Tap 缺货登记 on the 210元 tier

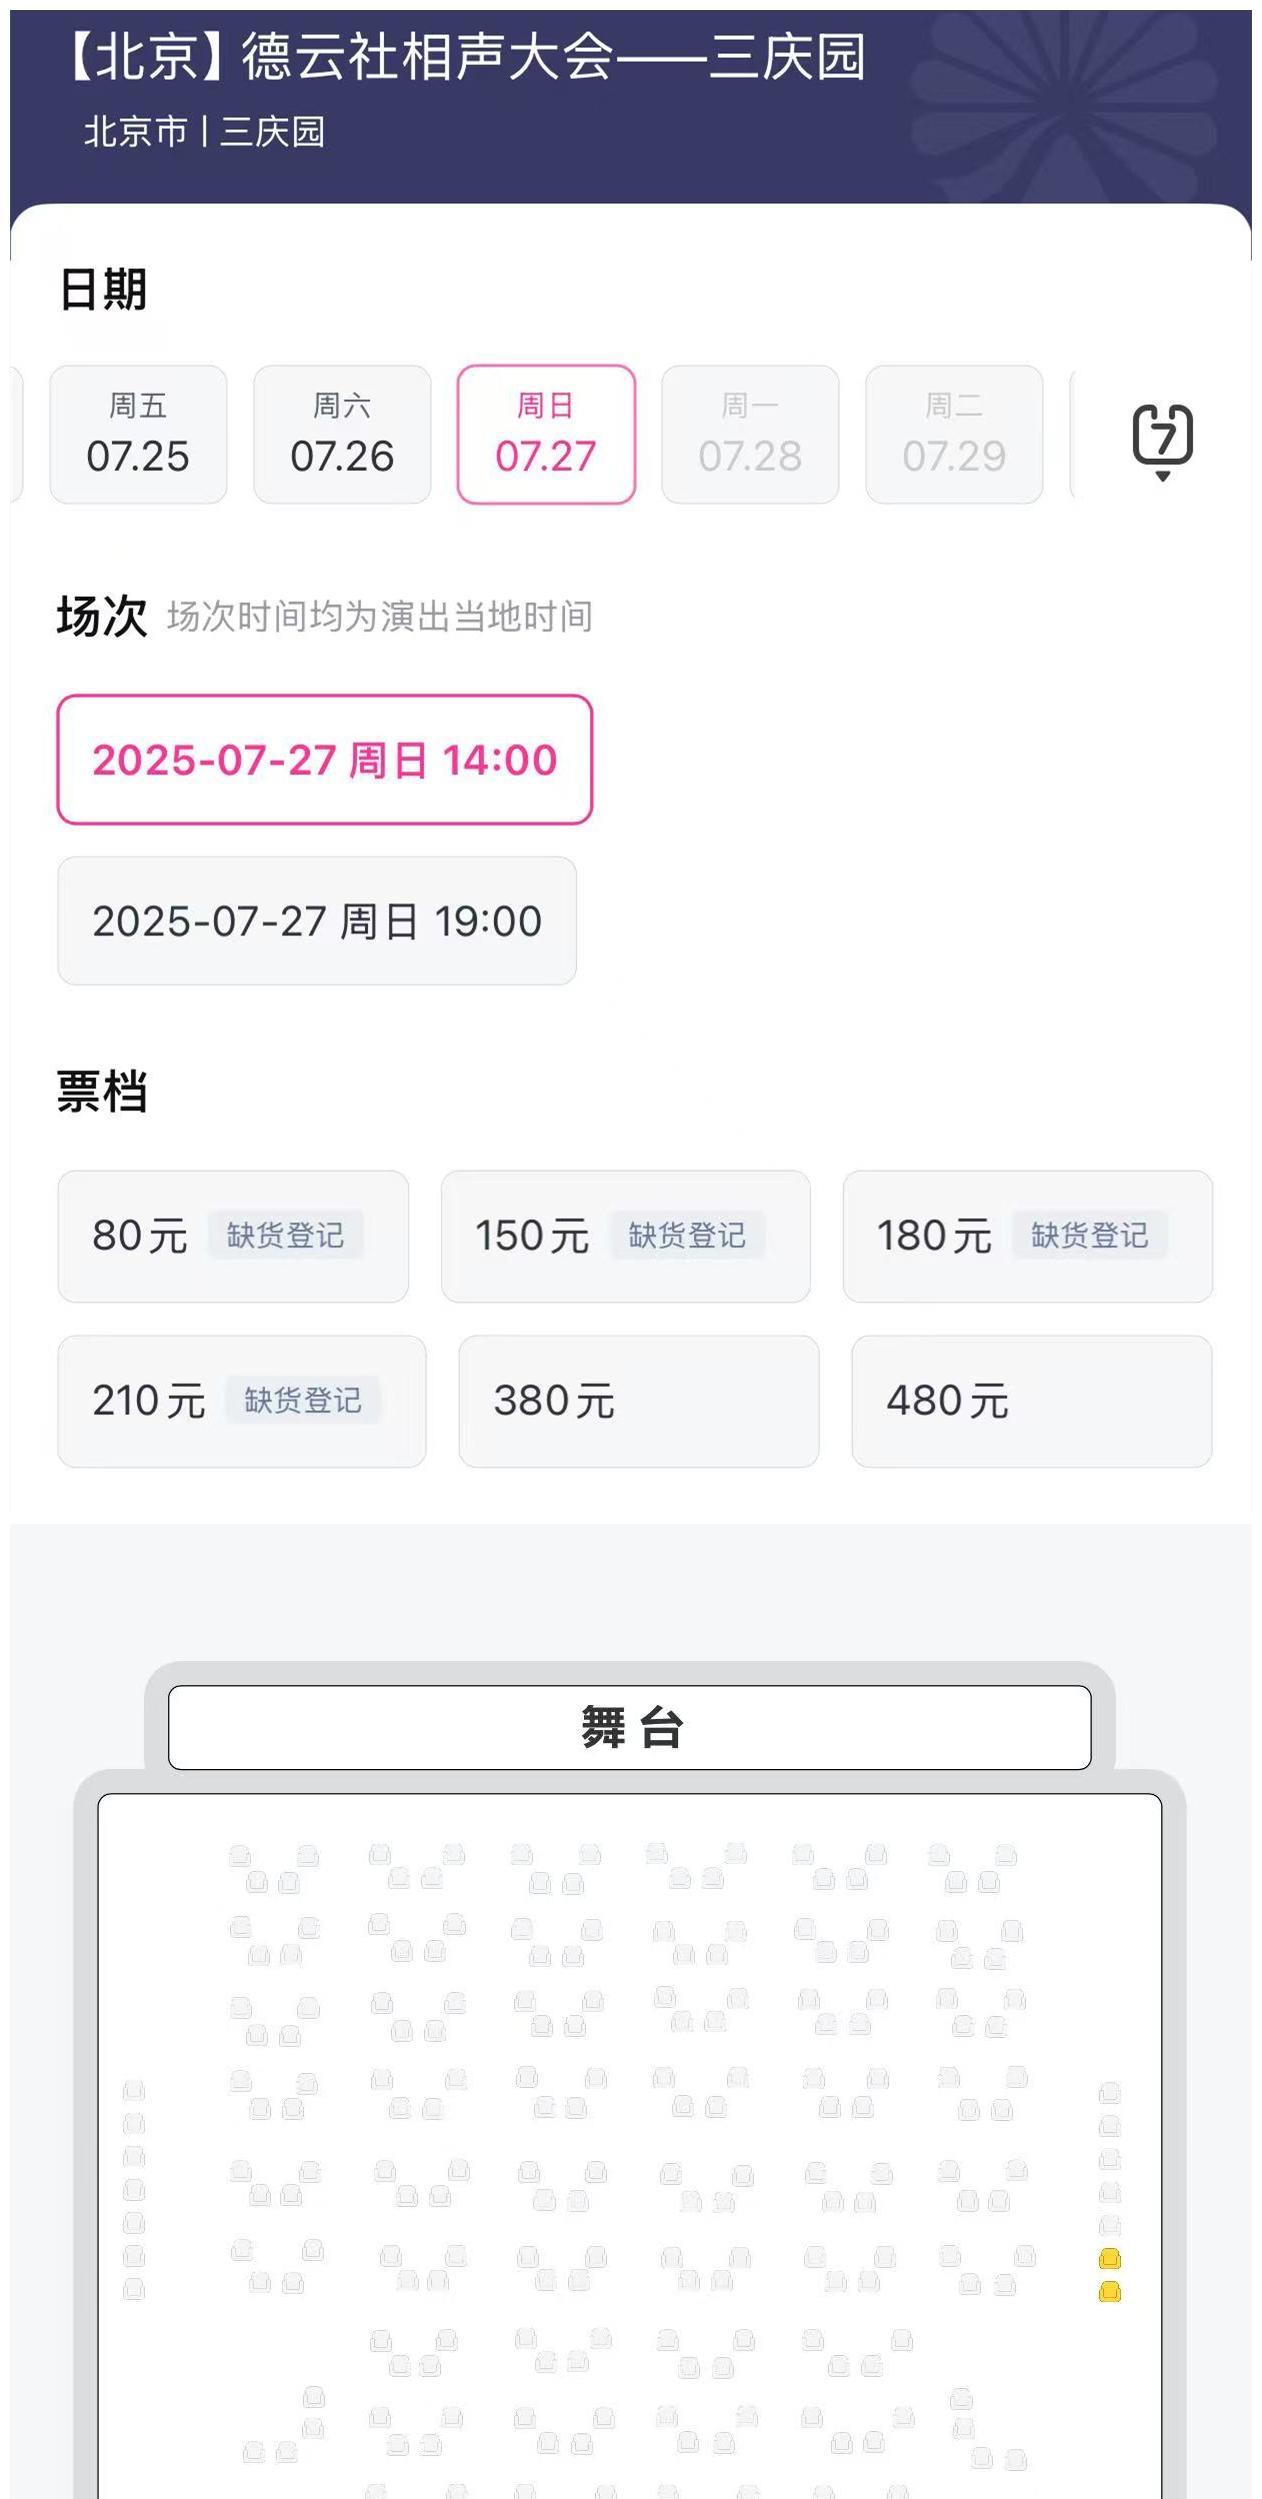click(x=303, y=1400)
